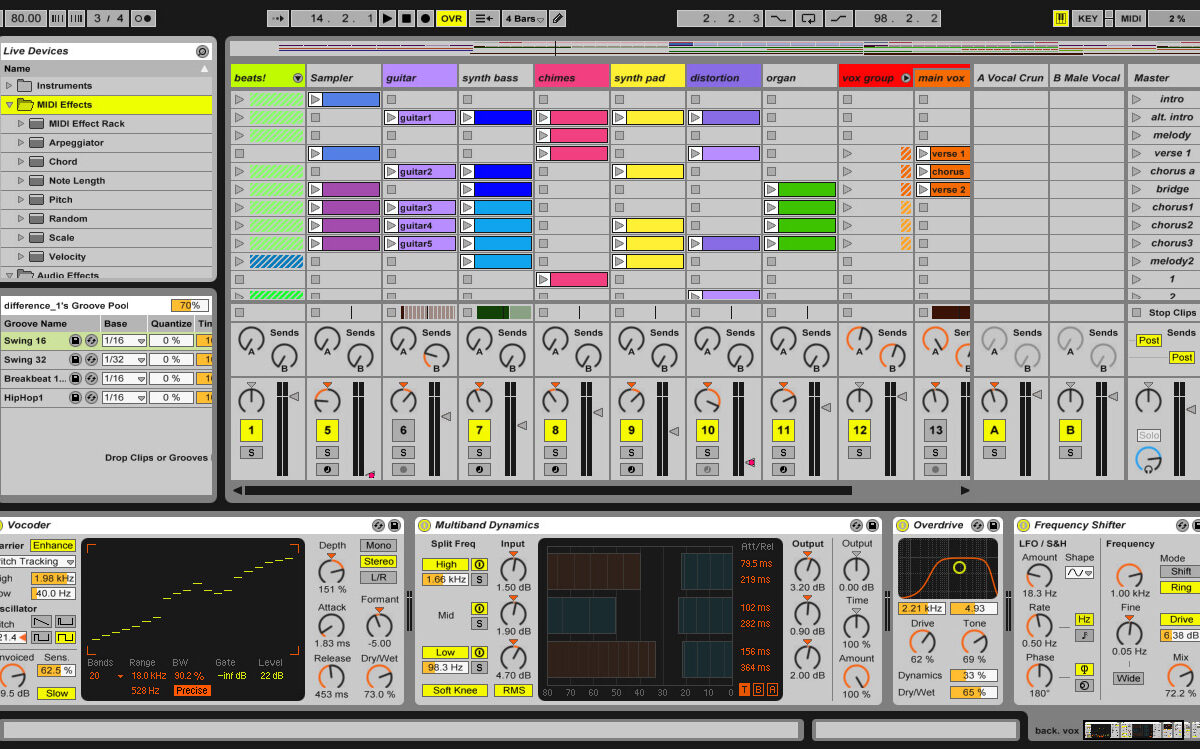Click the Stop Clips button
This screenshot has height=749, width=1200.
(1136, 313)
